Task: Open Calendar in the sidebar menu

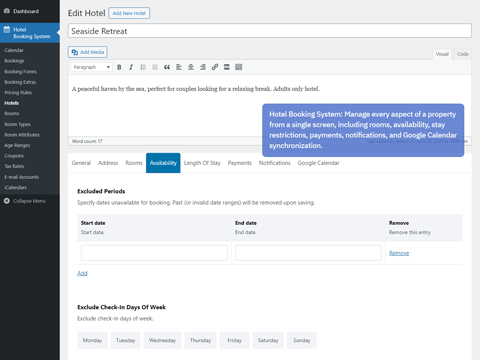Action: [14, 50]
